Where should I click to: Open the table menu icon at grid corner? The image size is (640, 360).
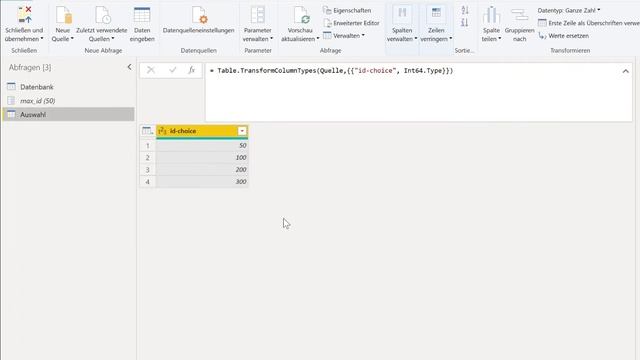click(x=147, y=131)
